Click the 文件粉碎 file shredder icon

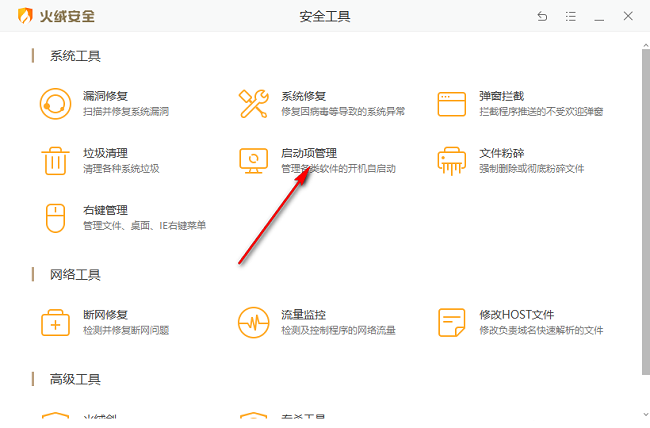coord(453,160)
